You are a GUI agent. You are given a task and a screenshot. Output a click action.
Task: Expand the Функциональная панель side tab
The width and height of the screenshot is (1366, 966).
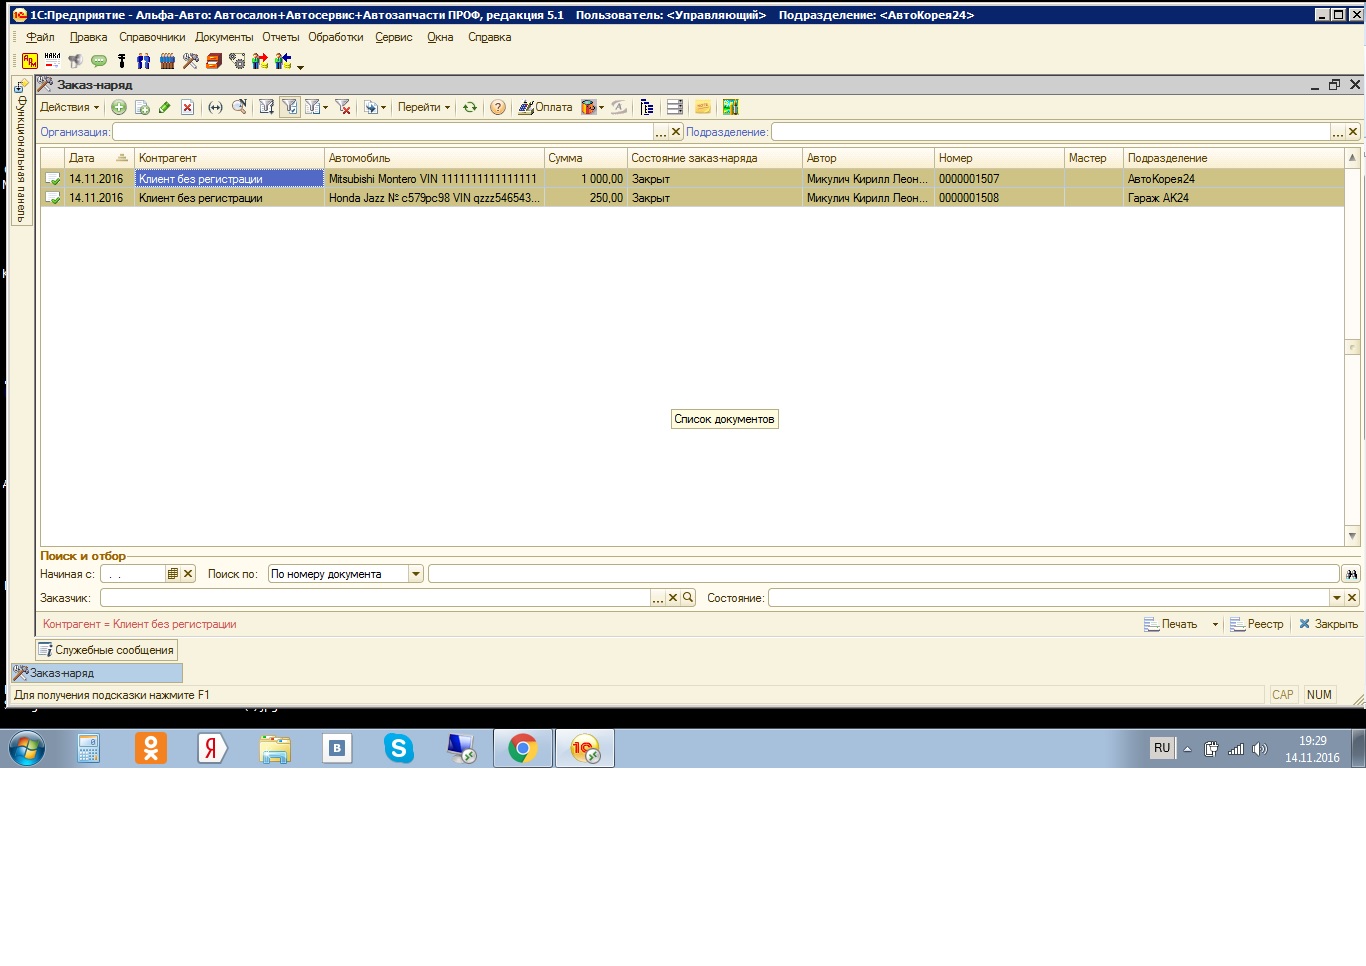pos(20,151)
